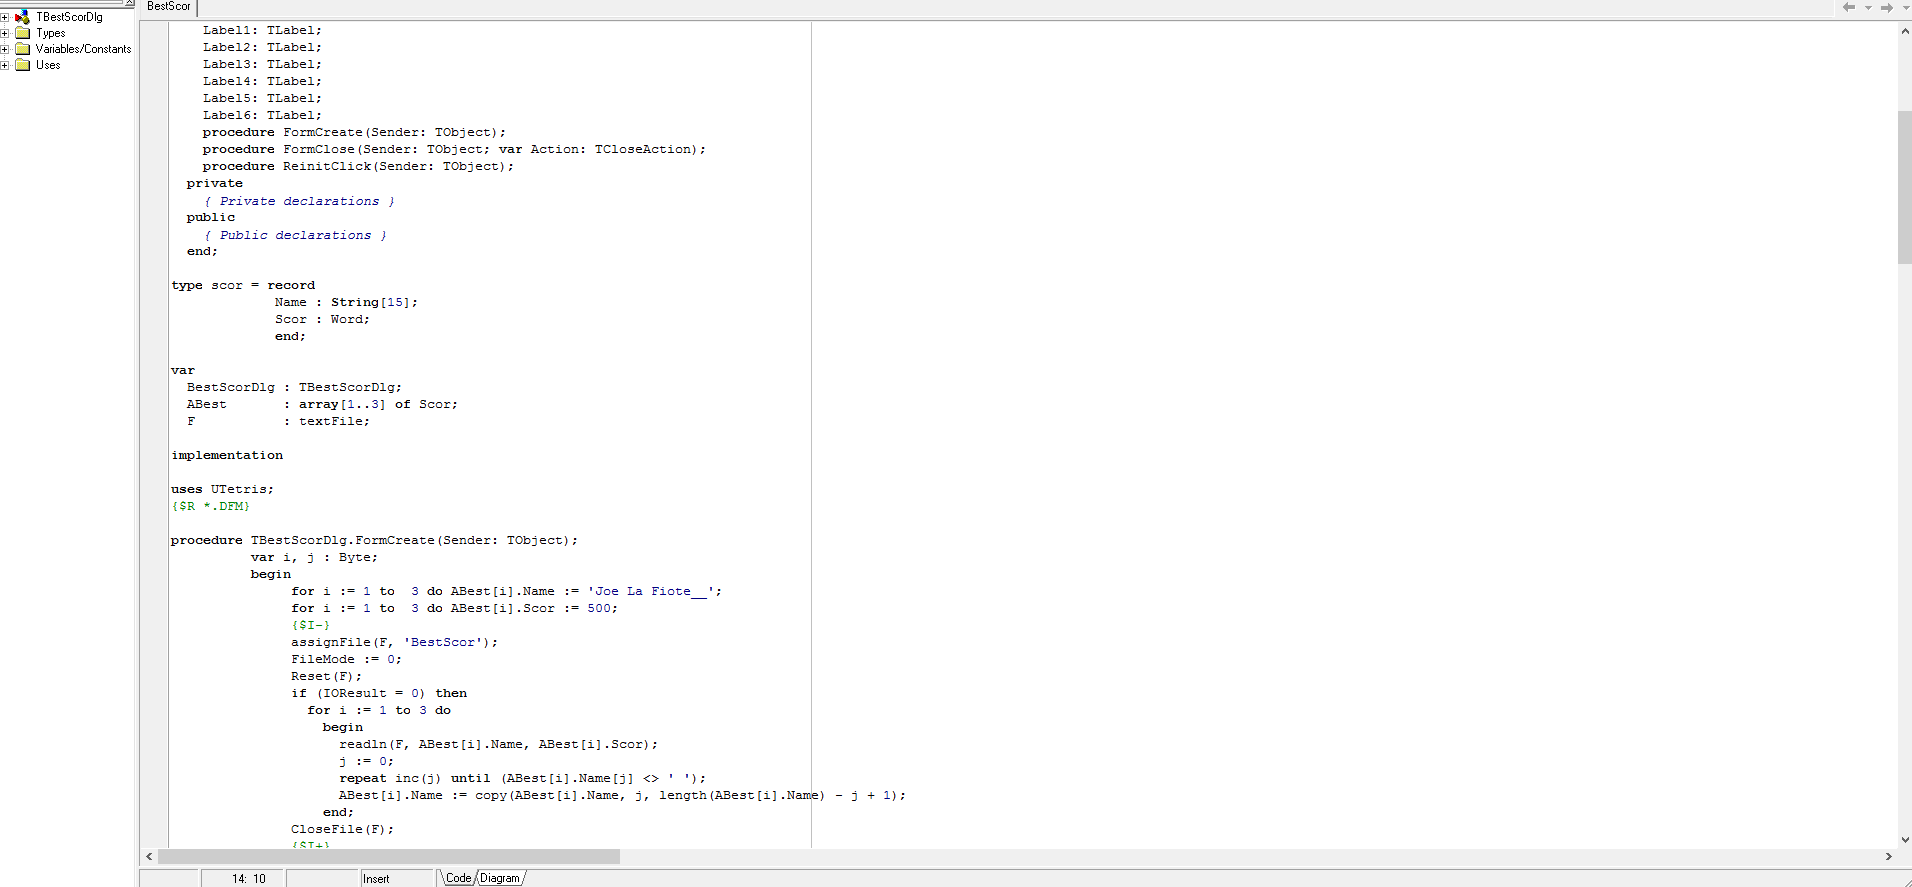Close the Code Explorer panel
1912x887 pixels.
pyautogui.click(x=129, y=3)
